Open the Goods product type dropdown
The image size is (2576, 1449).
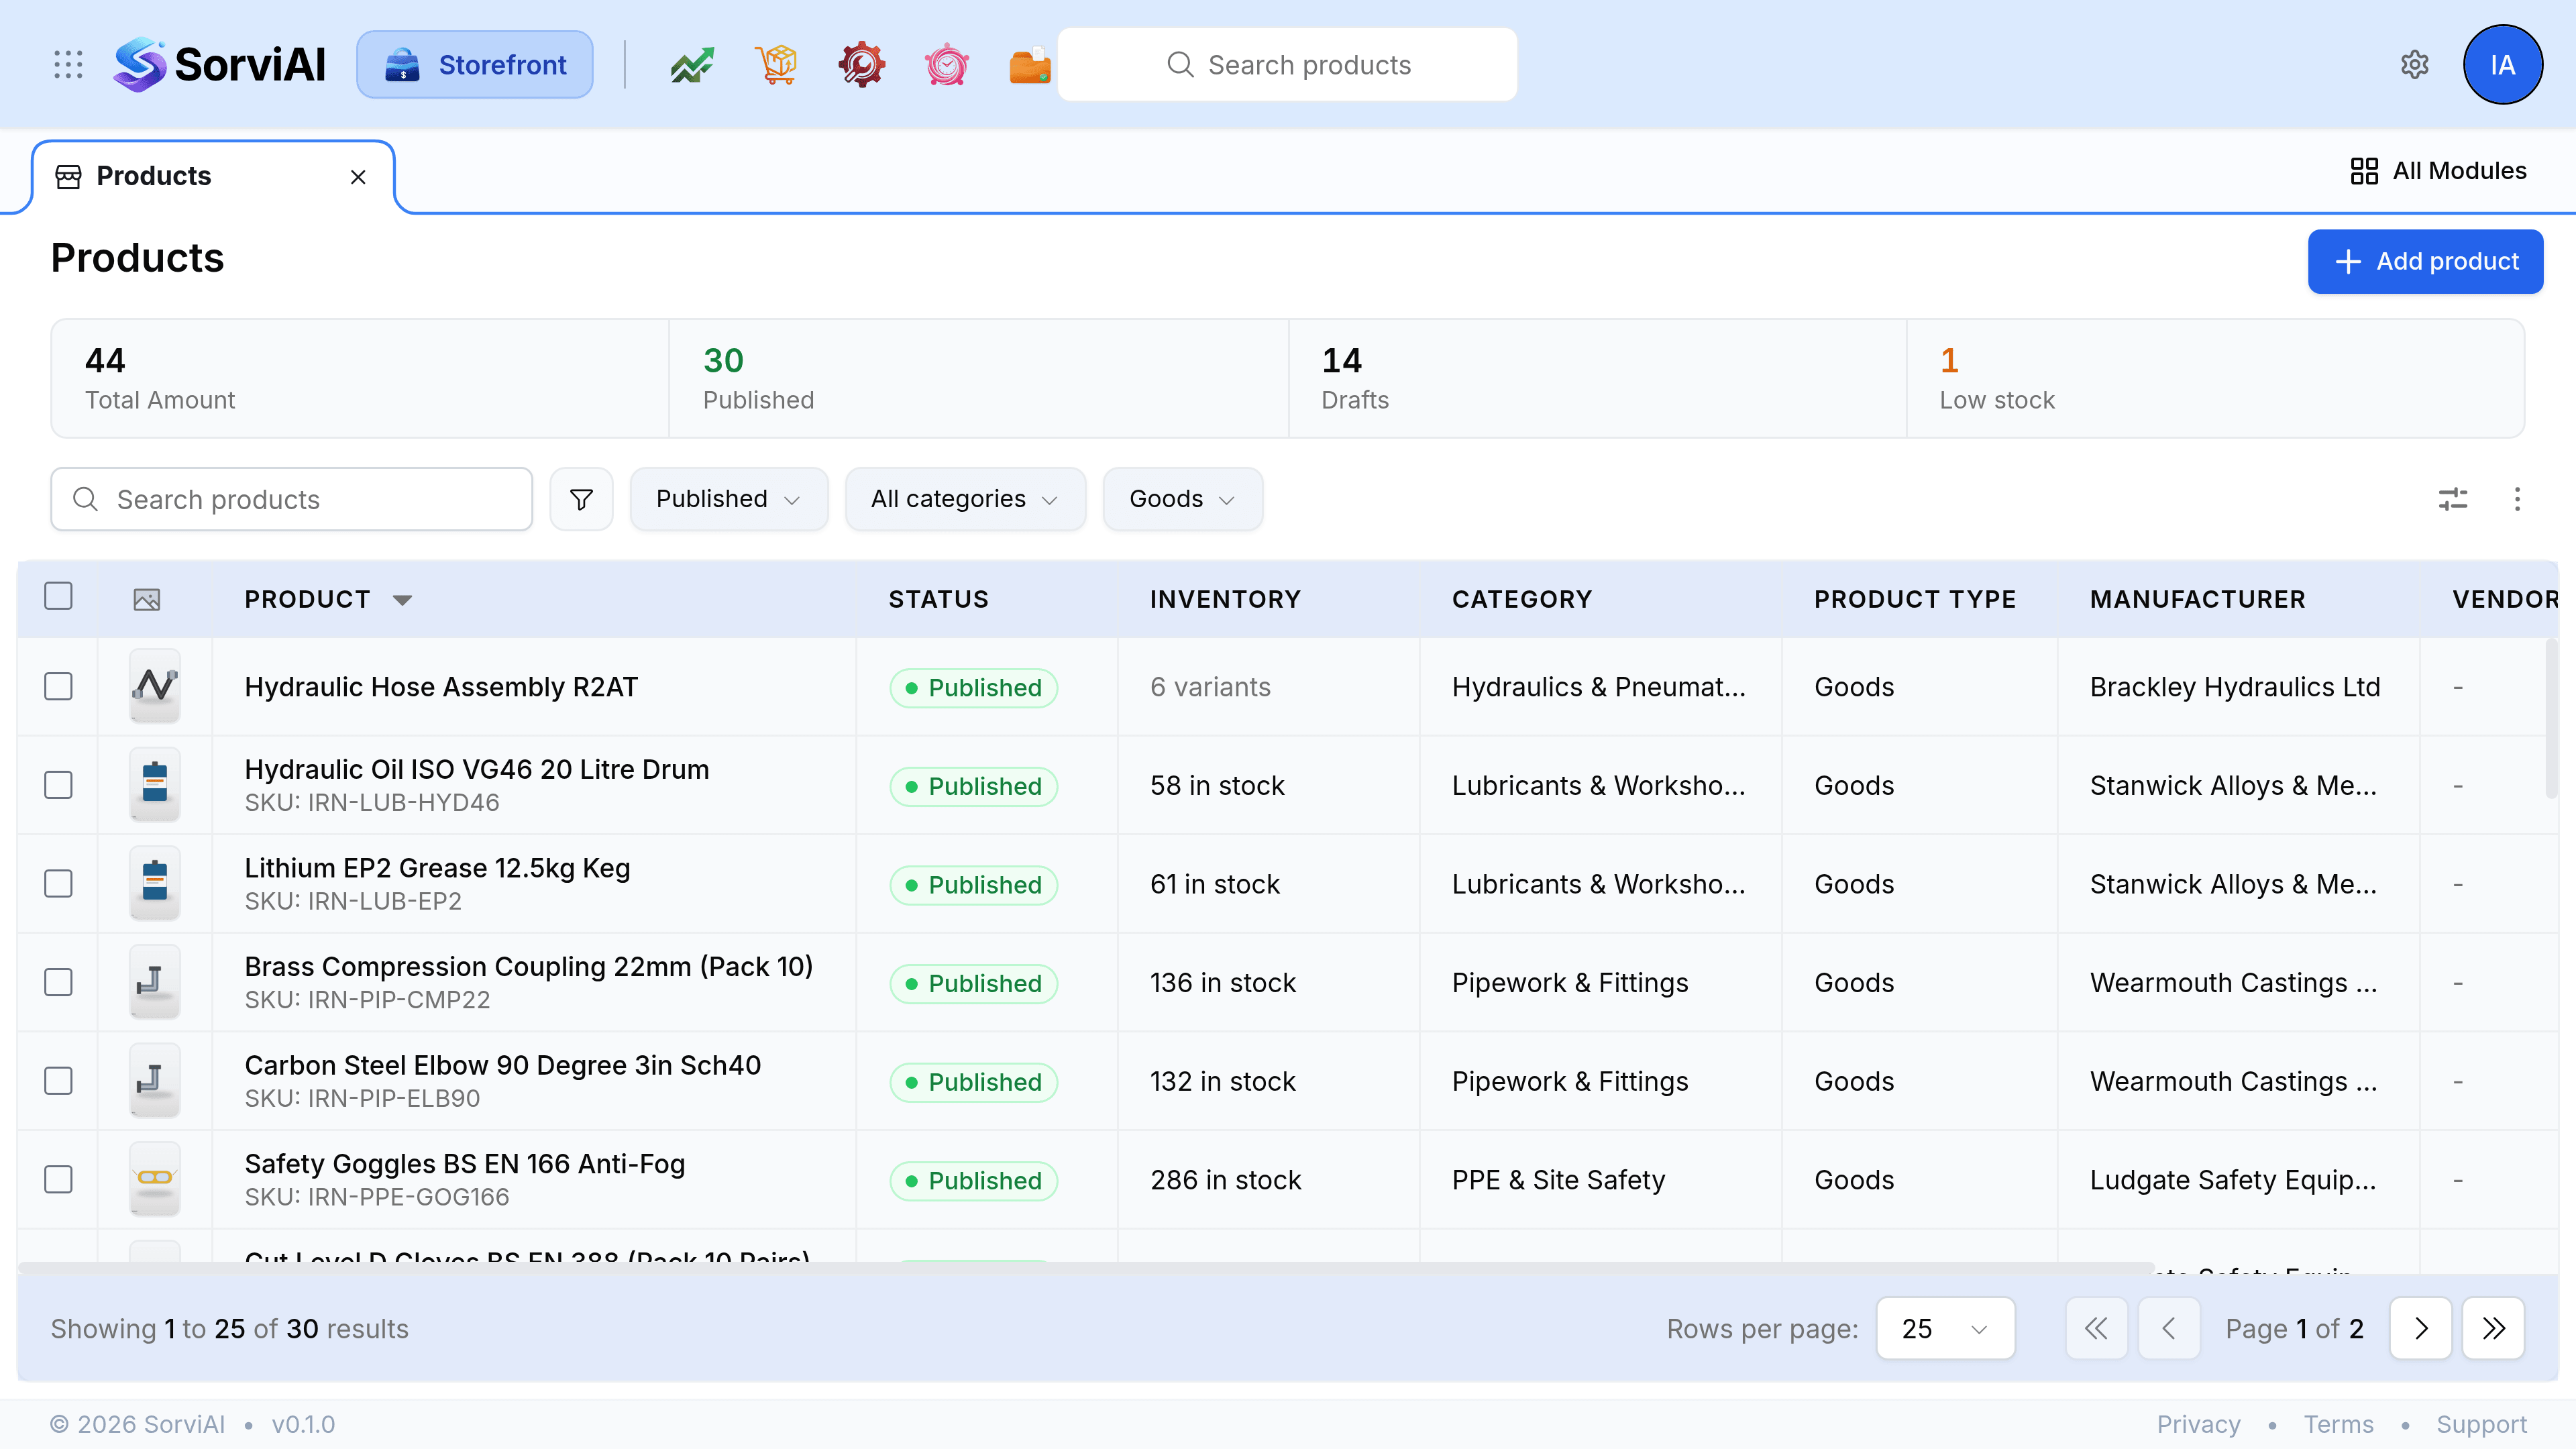point(1182,499)
